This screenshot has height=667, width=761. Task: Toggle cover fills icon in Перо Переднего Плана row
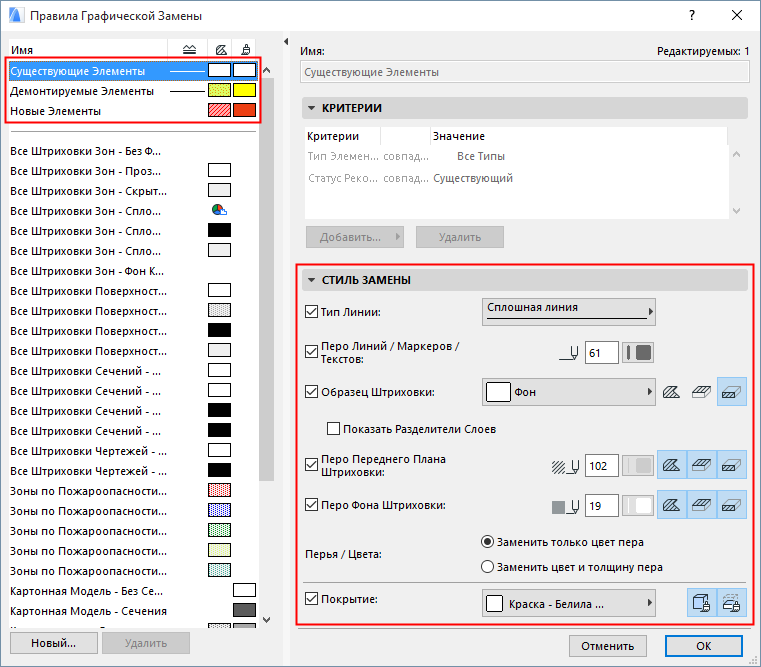click(701, 465)
